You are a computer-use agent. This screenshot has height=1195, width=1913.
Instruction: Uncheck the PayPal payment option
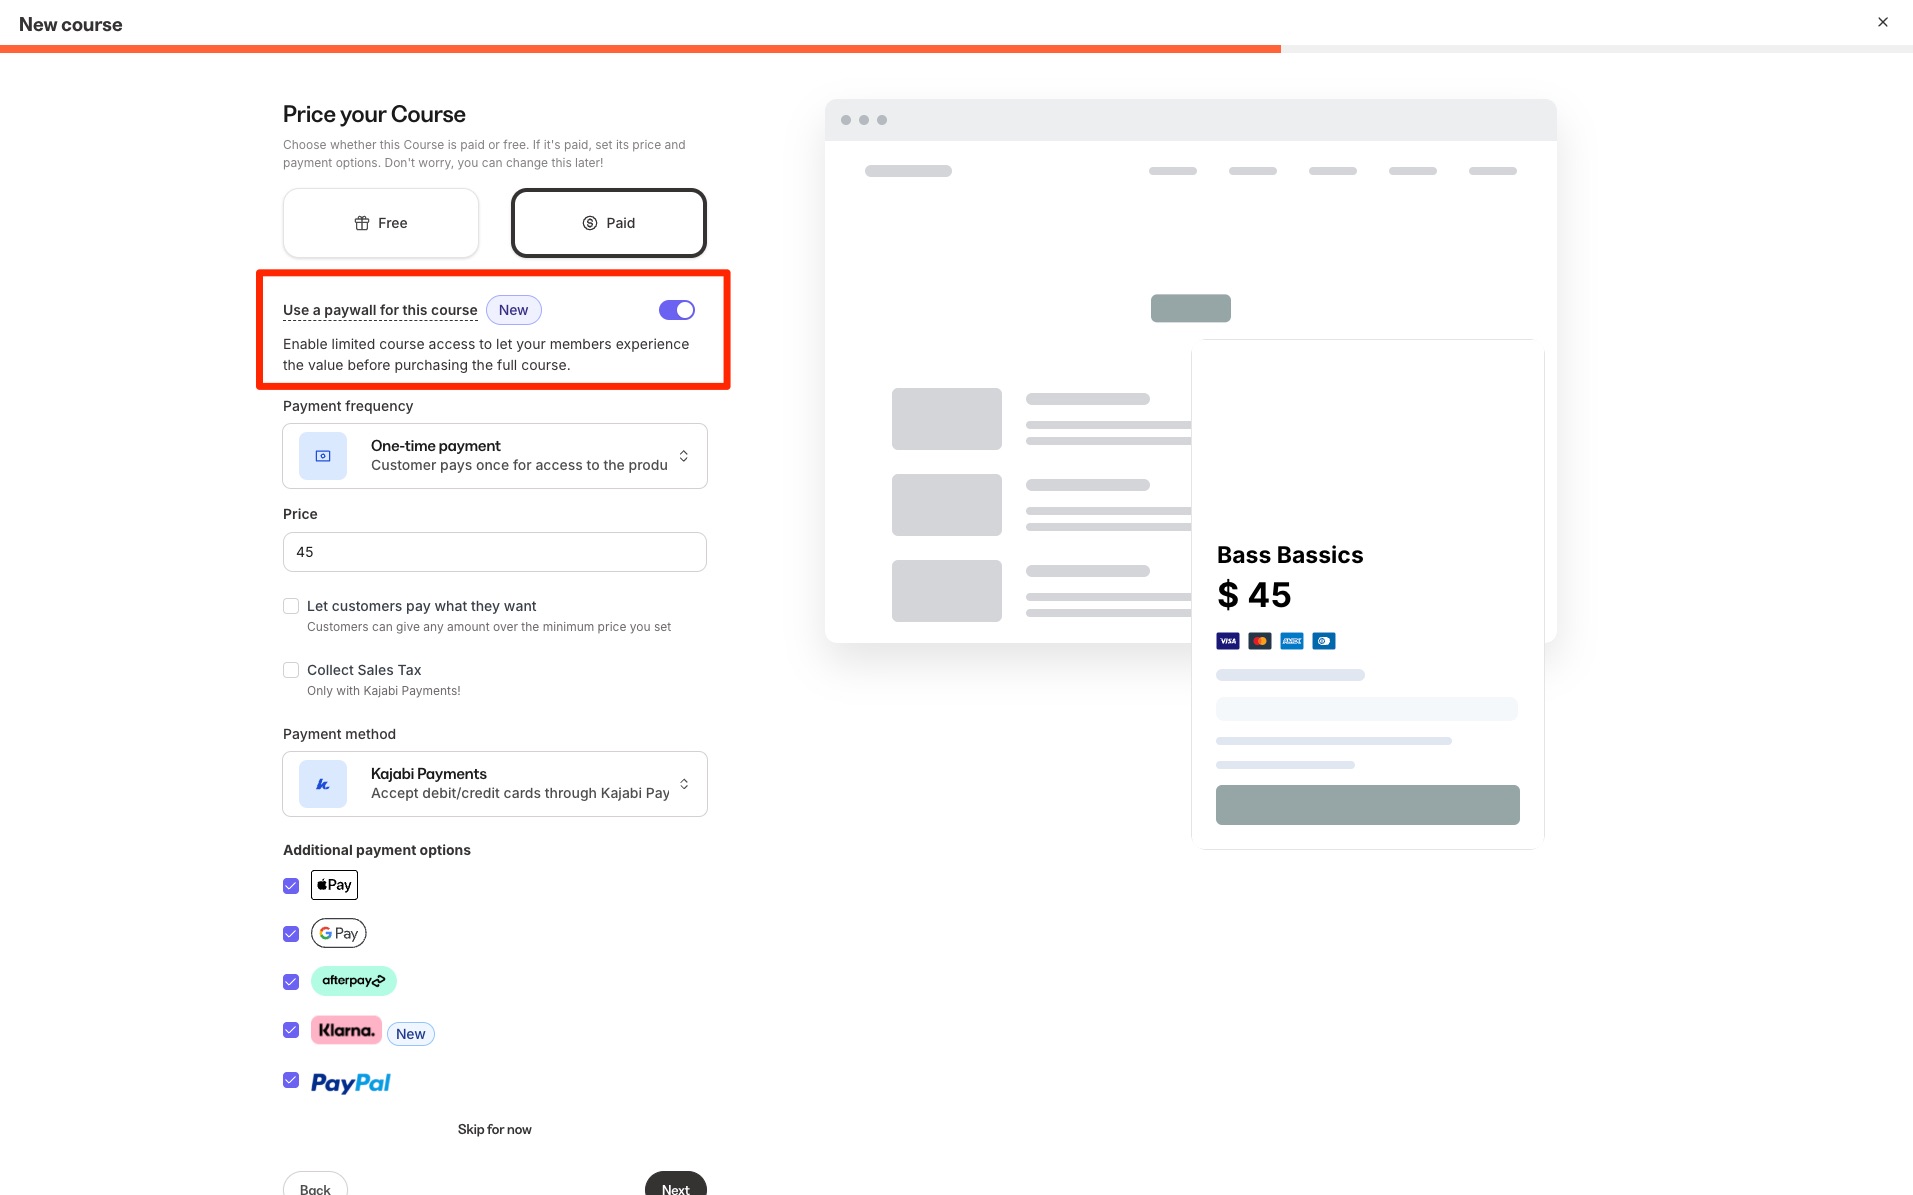tap(291, 1080)
